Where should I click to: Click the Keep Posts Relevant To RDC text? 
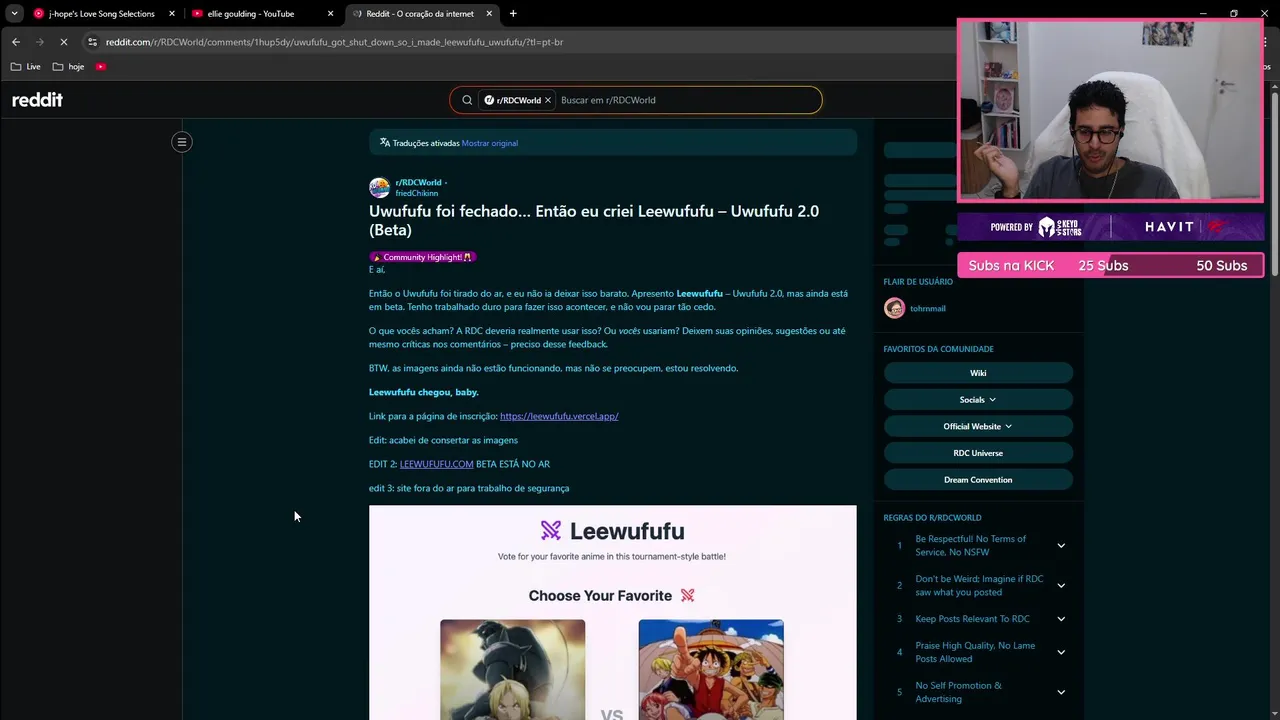click(x=972, y=619)
